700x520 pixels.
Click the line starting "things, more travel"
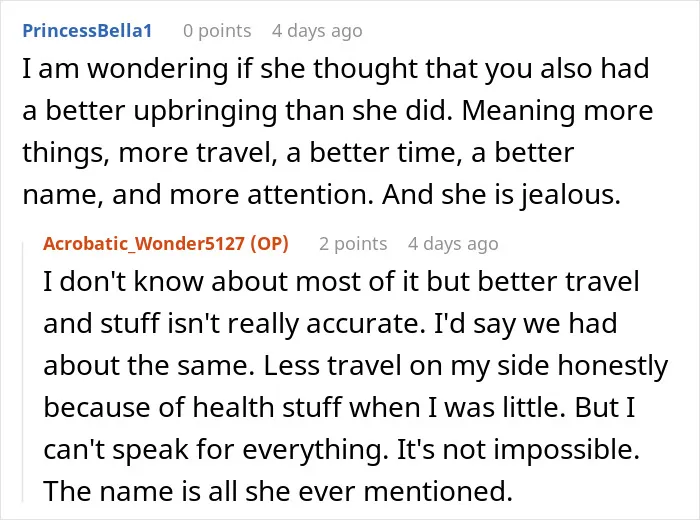[298, 153]
